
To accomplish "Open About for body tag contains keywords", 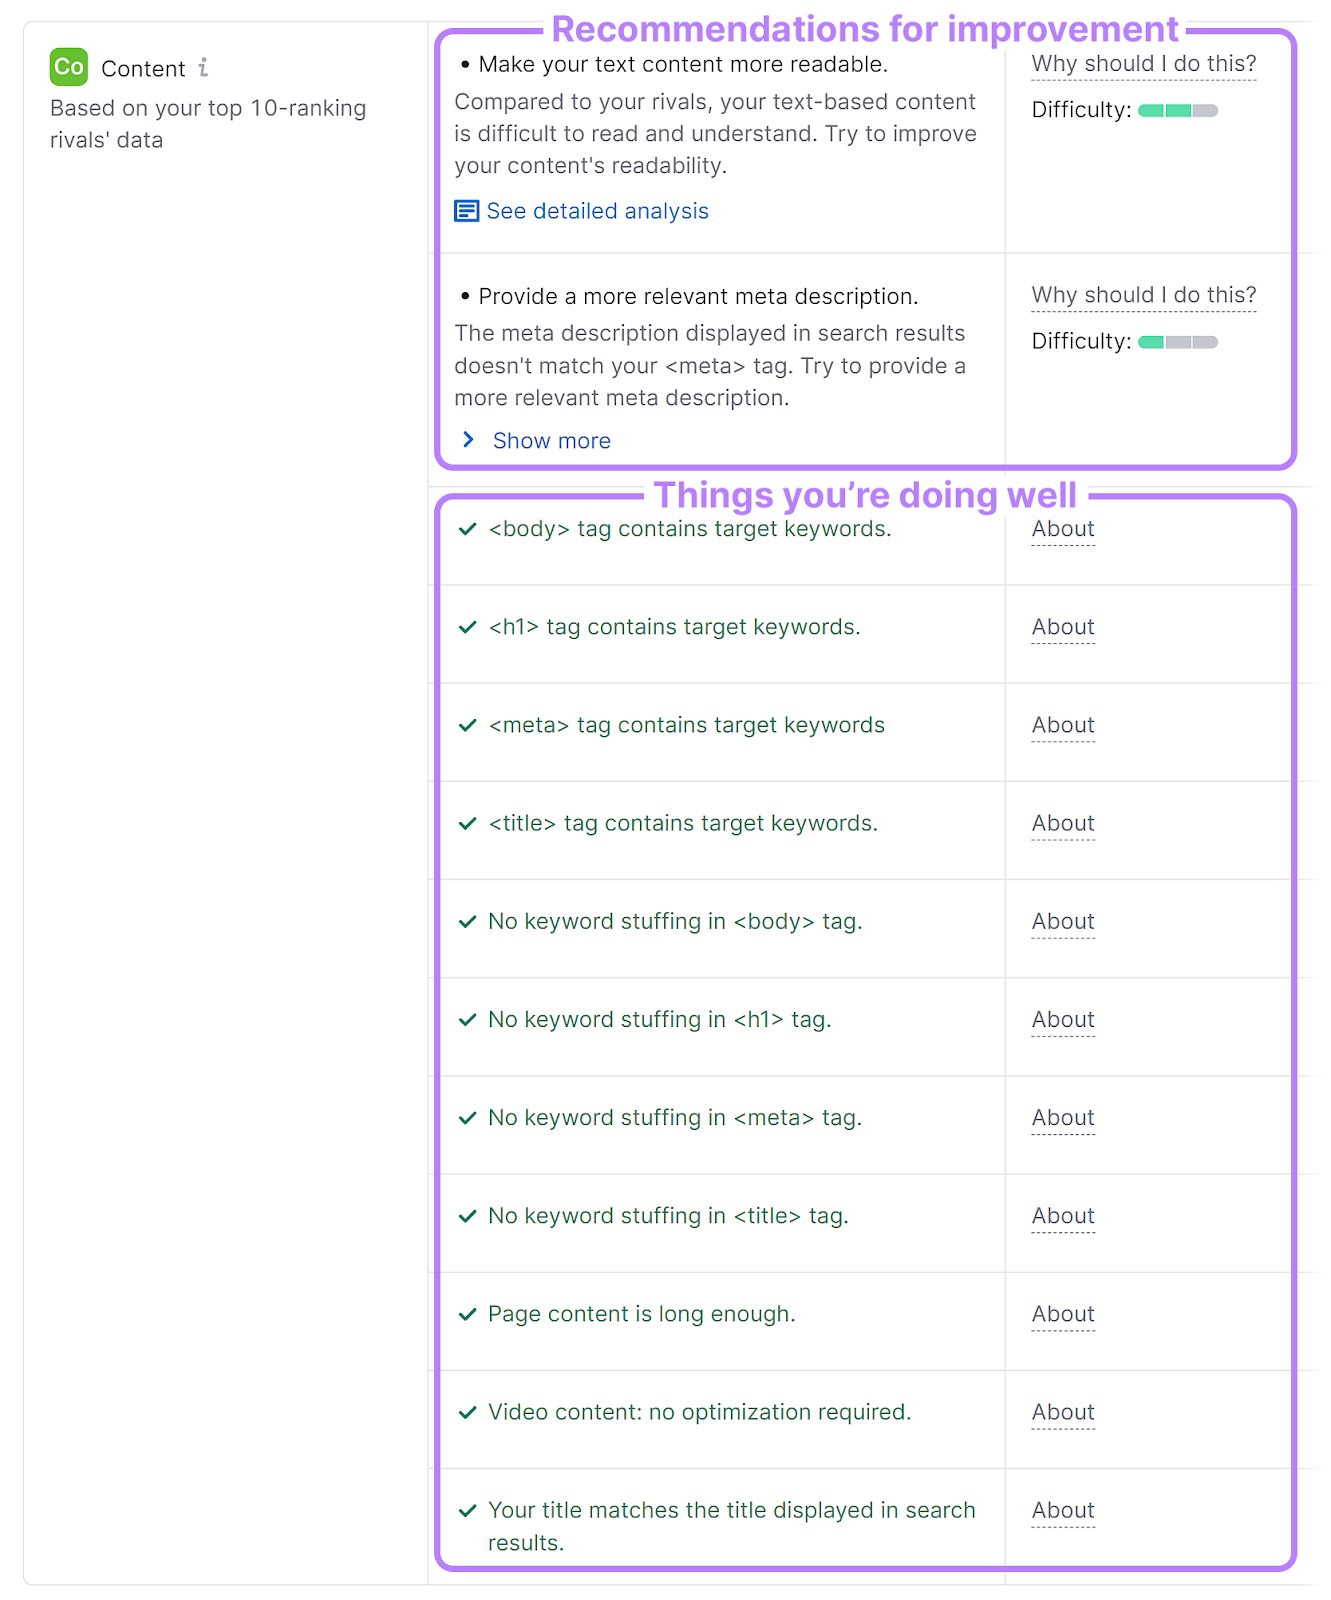I will 1062,529.
